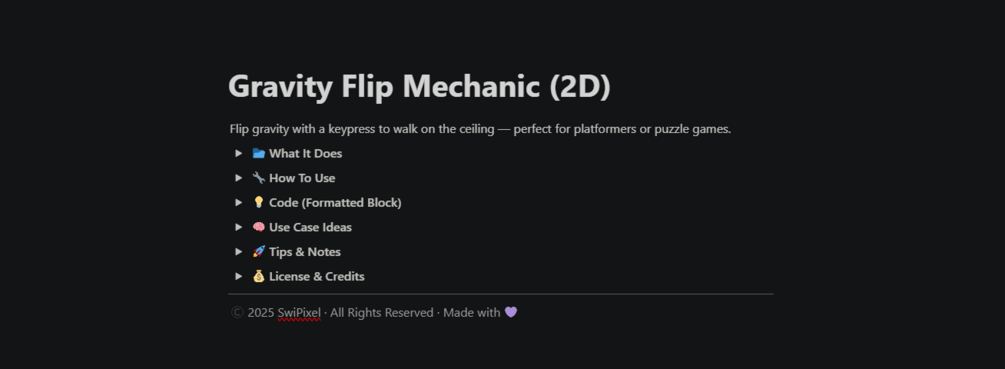
Task: Click the rocket emoji beside Tips & Notes
Action: 258,252
